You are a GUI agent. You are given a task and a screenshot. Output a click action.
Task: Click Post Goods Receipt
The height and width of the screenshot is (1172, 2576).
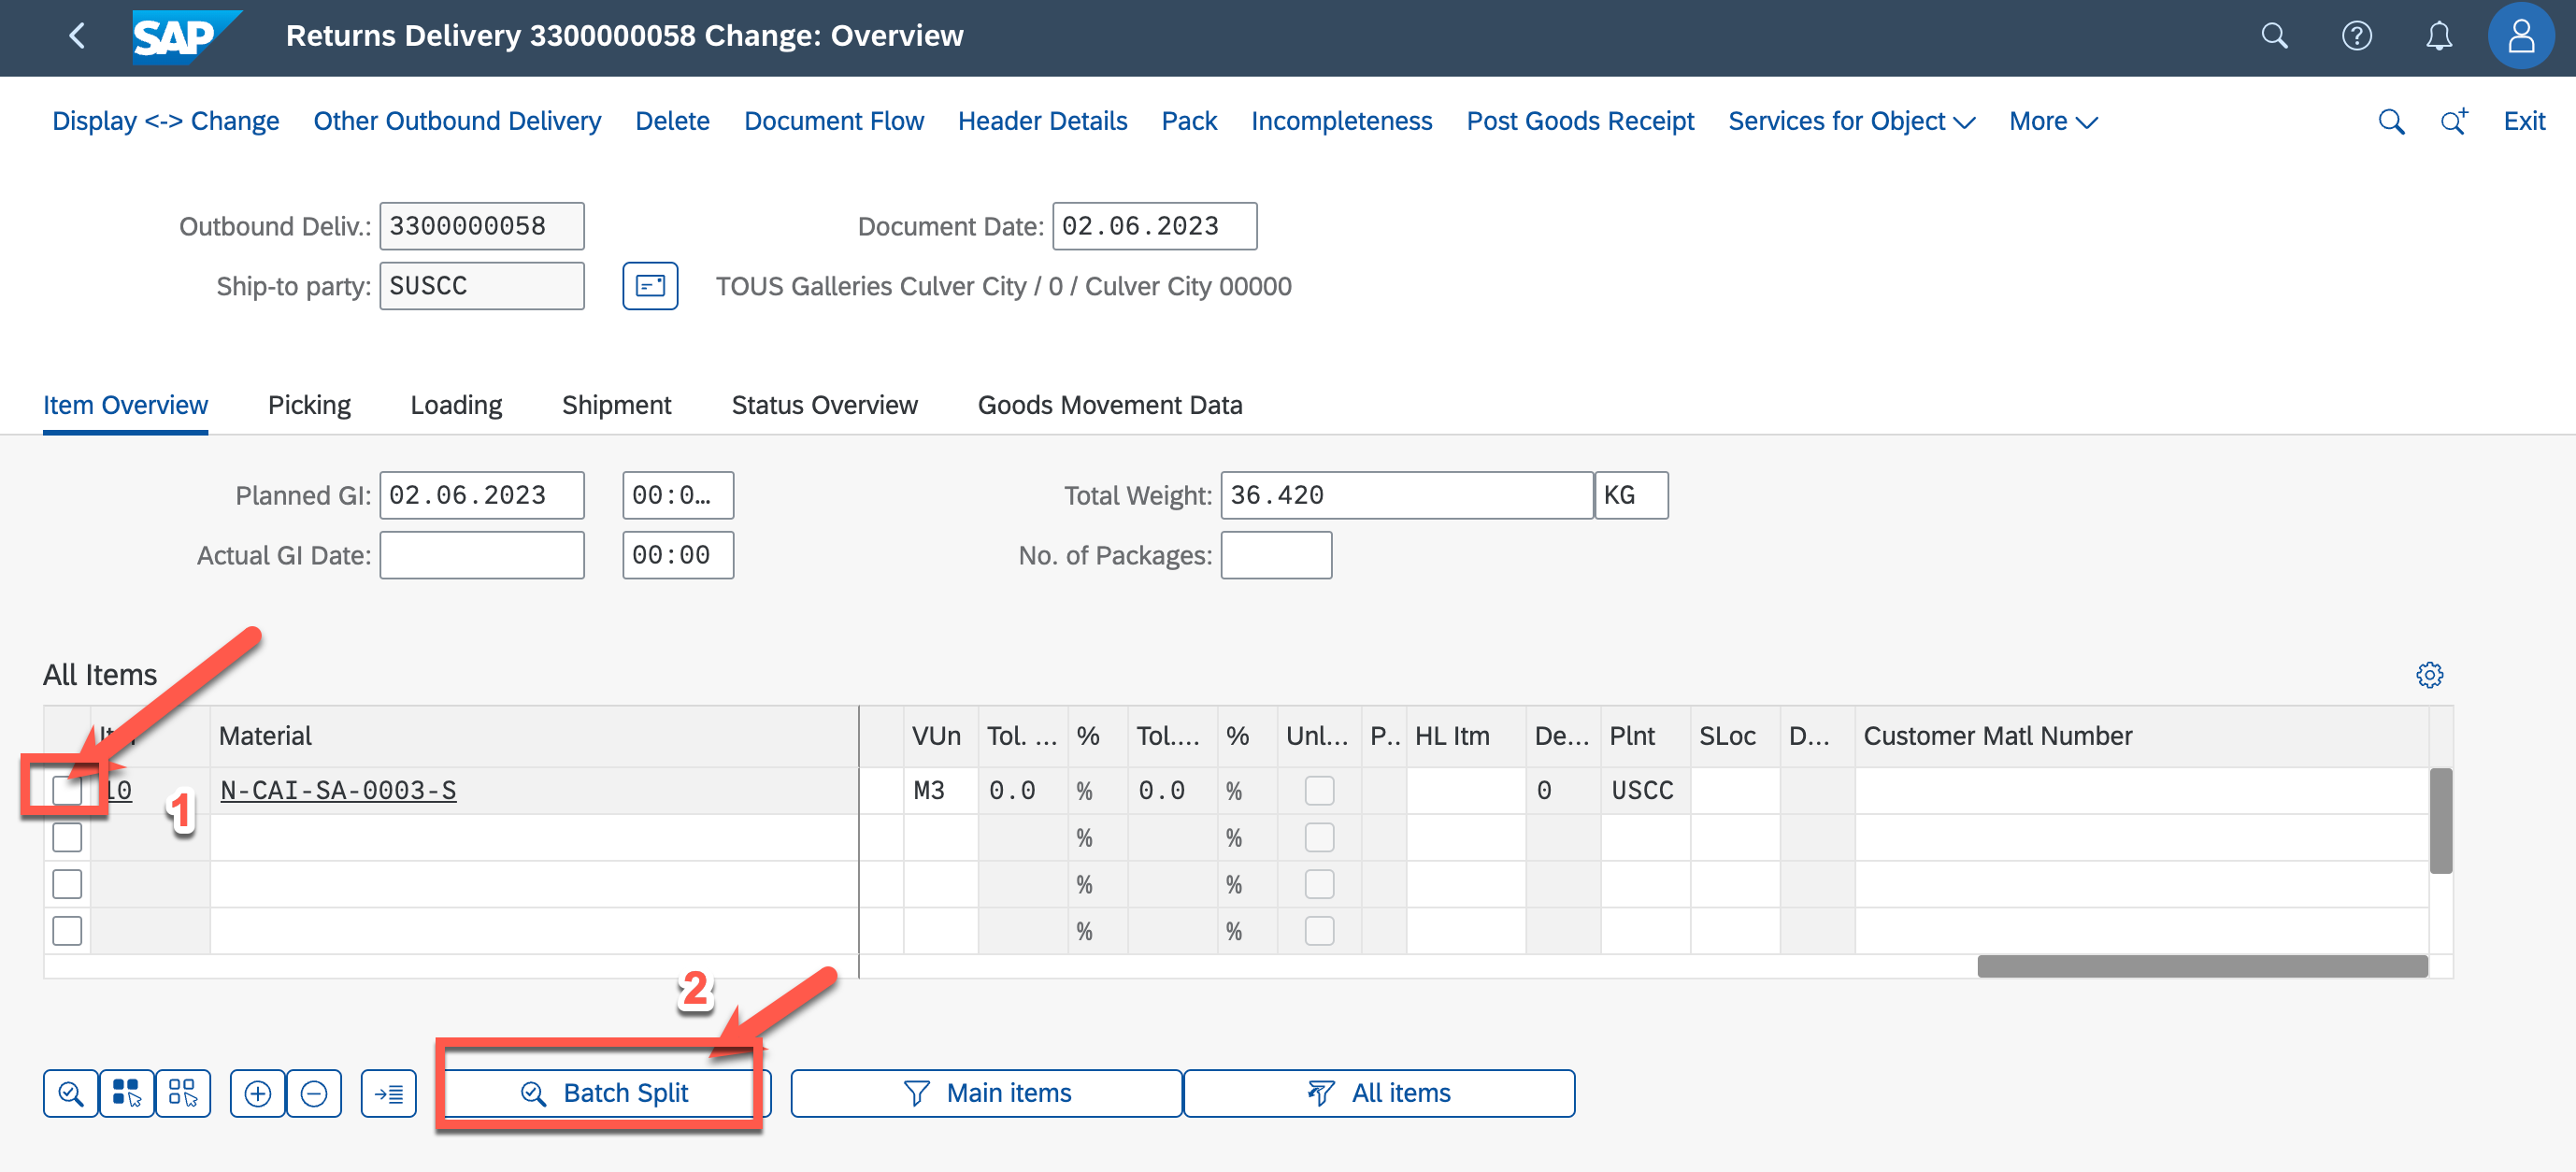click(x=1580, y=121)
